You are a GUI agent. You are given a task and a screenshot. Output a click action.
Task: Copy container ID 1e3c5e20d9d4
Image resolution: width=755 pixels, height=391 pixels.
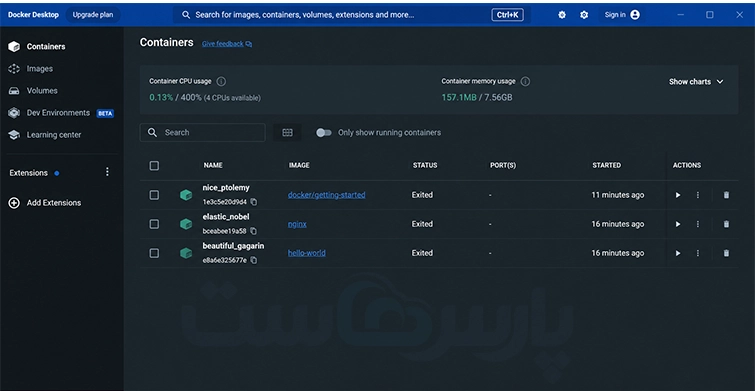254,202
